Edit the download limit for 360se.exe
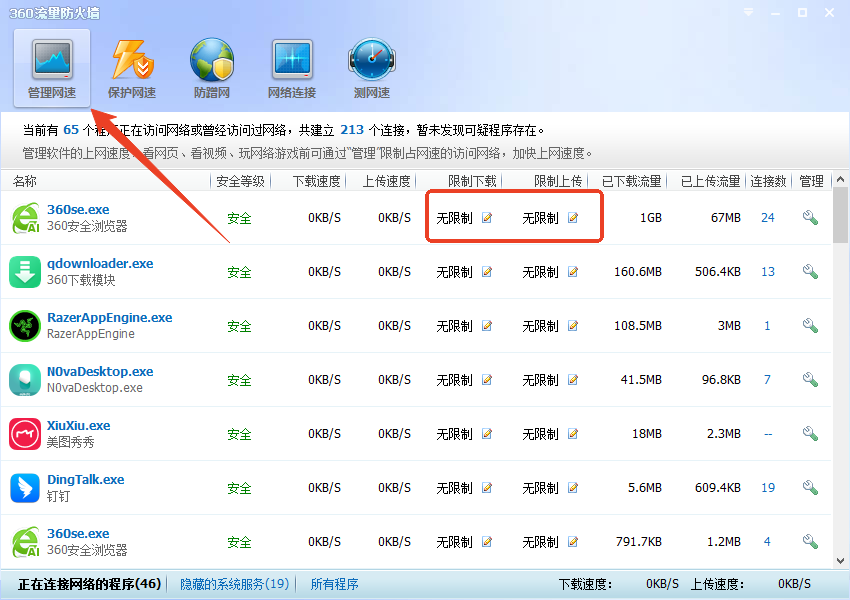This screenshot has width=850, height=600. tap(487, 217)
